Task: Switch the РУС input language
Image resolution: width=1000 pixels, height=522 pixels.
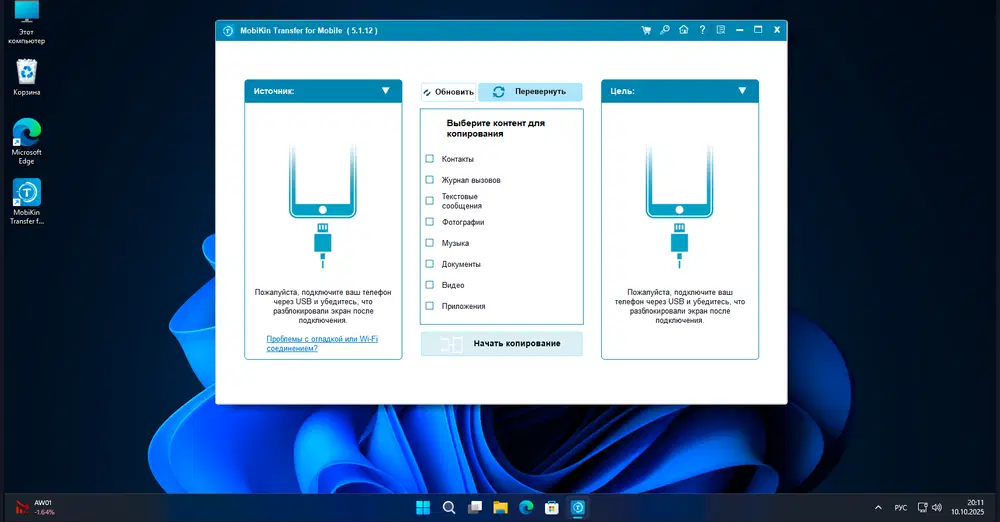Action: 901,508
